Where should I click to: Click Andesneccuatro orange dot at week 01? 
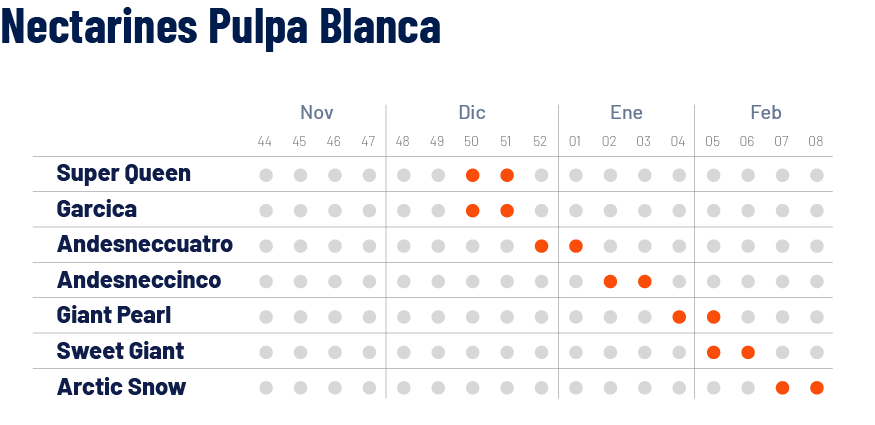point(576,246)
